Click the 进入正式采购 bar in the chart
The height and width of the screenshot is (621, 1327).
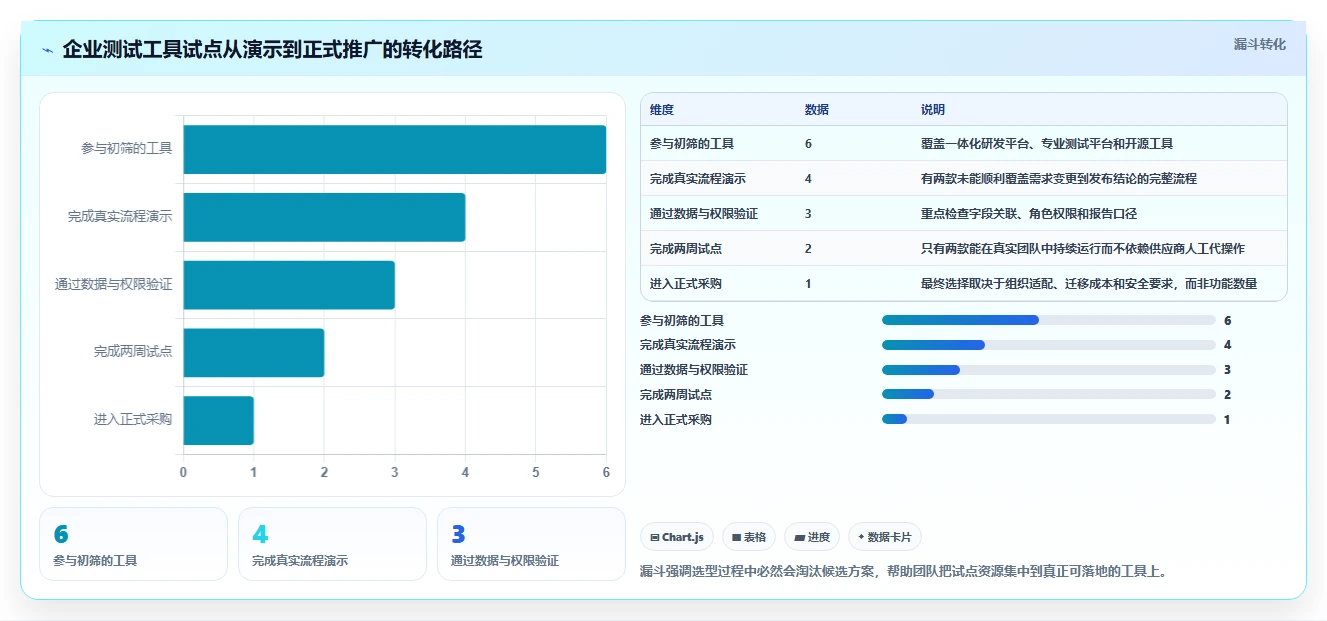[x=218, y=420]
